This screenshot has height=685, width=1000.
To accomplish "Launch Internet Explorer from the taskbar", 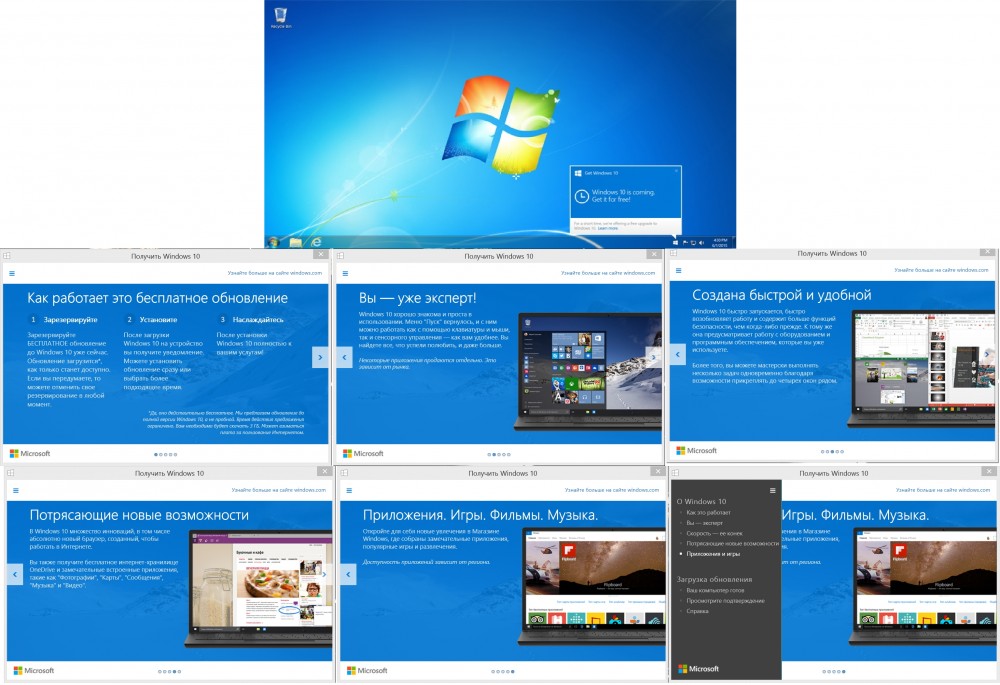I will pyautogui.click(x=316, y=242).
